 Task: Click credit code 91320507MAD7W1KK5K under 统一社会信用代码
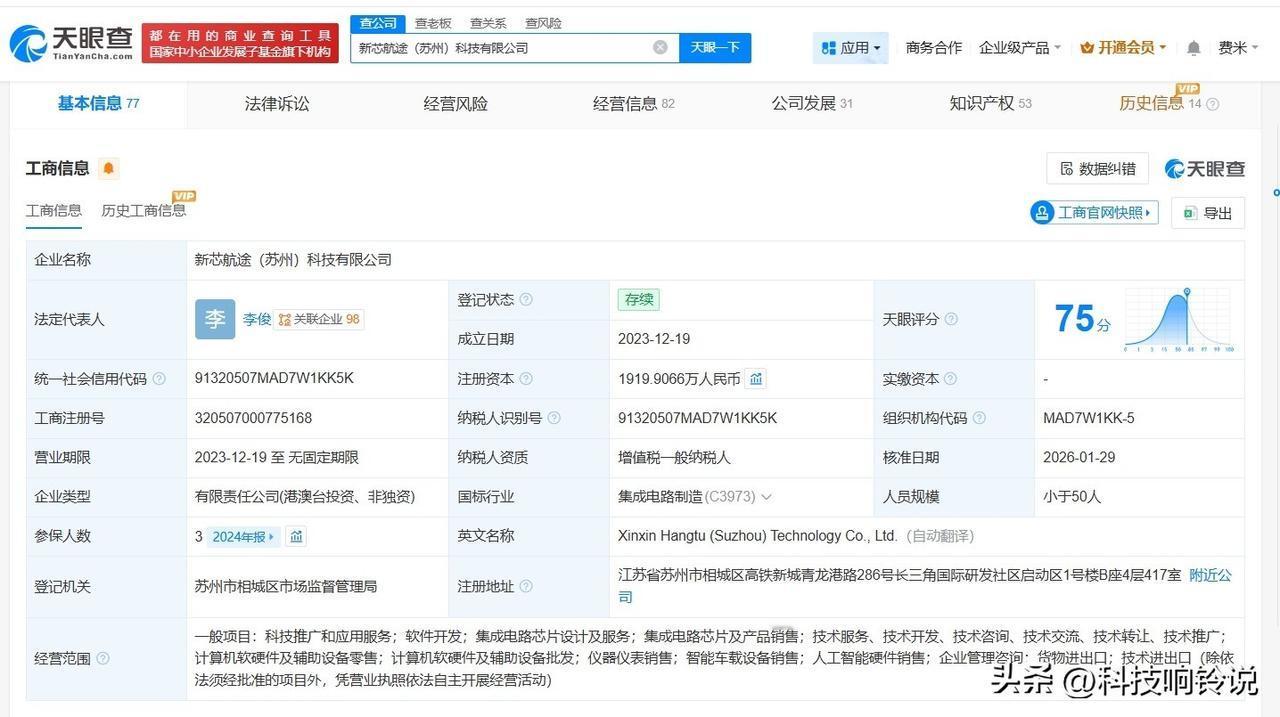pos(274,378)
